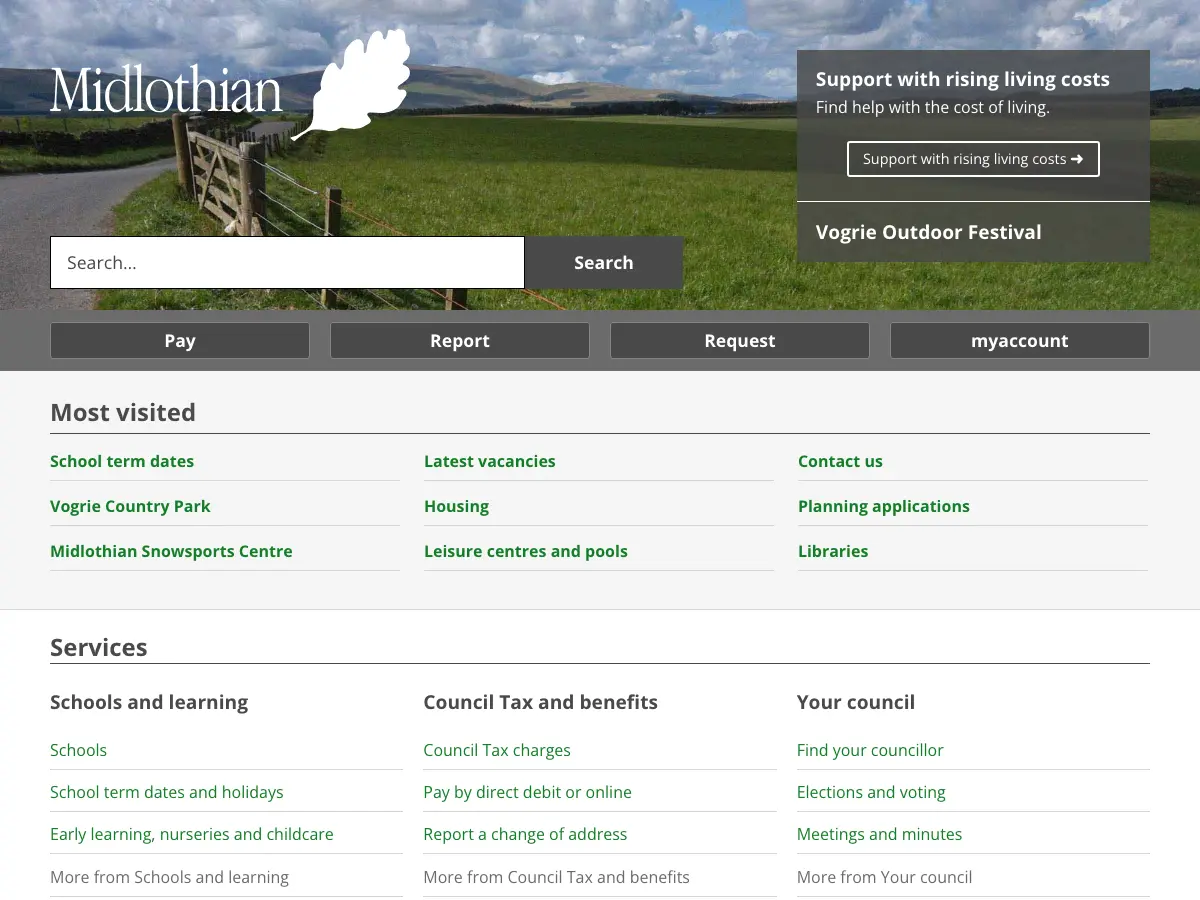This screenshot has height=900, width=1200.
Task: Open Report a change of address
Action: [x=525, y=834]
